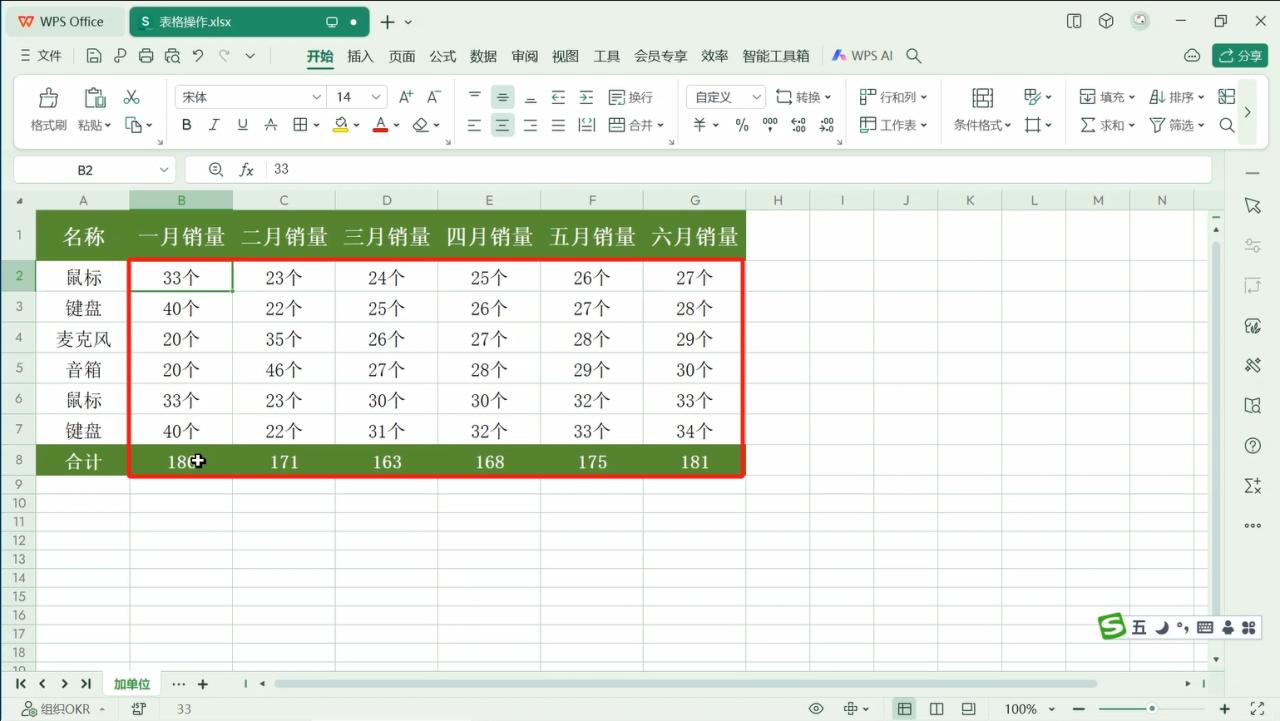Click the Save icon in quick toolbar
Screen dimensions: 1280x721
click(94, 56)
